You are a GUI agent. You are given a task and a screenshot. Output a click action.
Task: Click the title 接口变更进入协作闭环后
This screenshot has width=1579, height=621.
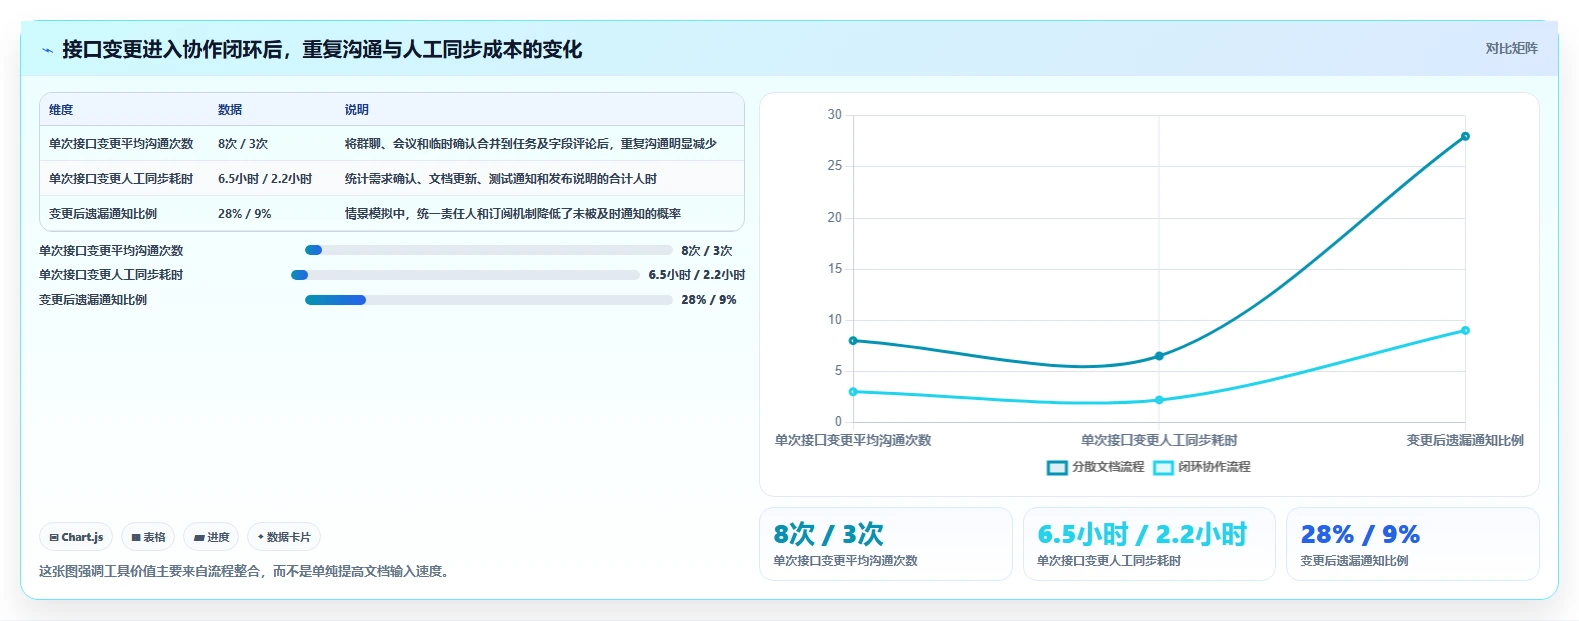pyautogui.click(x=322, y=50)
